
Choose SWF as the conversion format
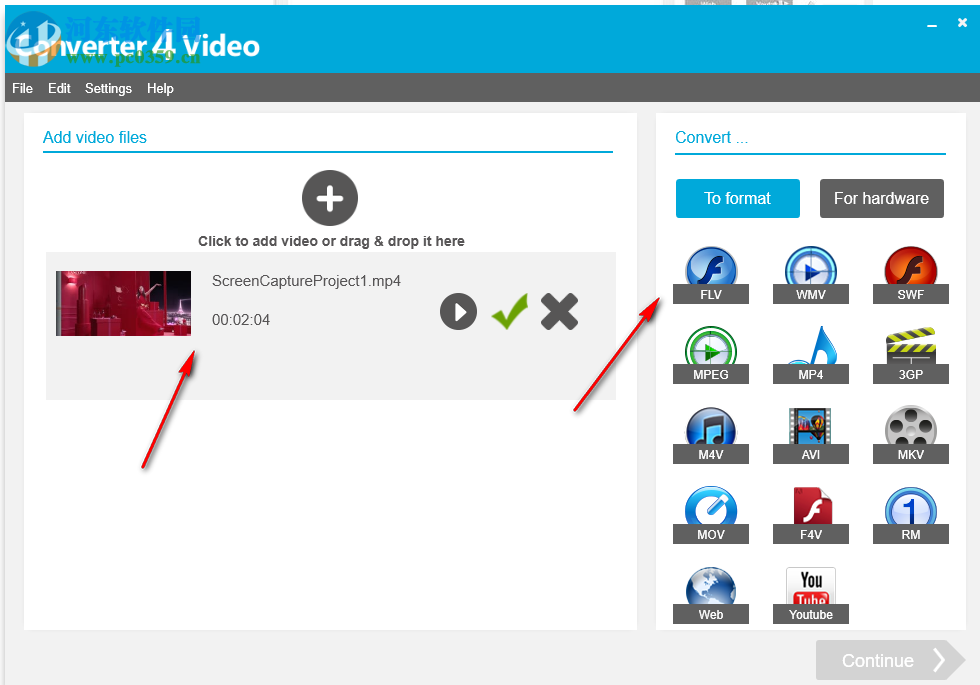pos(910,270)
